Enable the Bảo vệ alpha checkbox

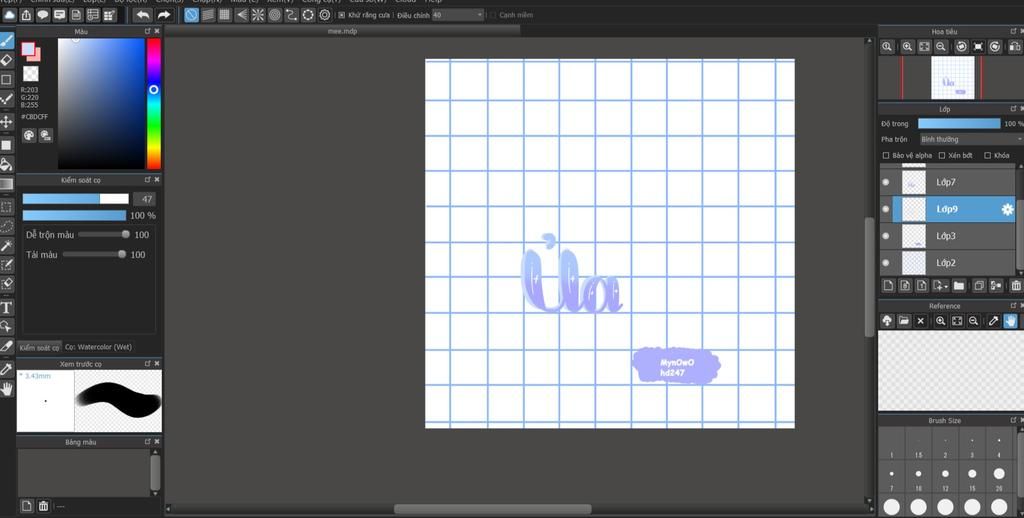tap(886, 155)
